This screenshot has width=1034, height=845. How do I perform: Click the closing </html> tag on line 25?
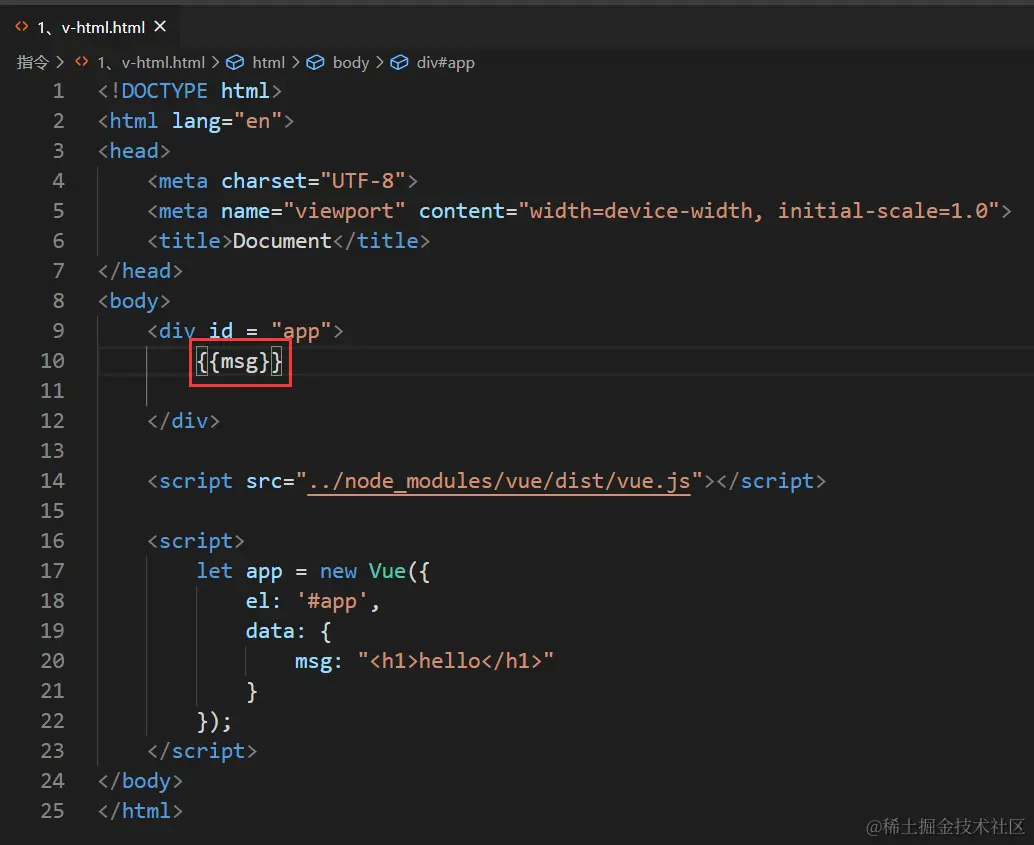click(x=140, y=811)
